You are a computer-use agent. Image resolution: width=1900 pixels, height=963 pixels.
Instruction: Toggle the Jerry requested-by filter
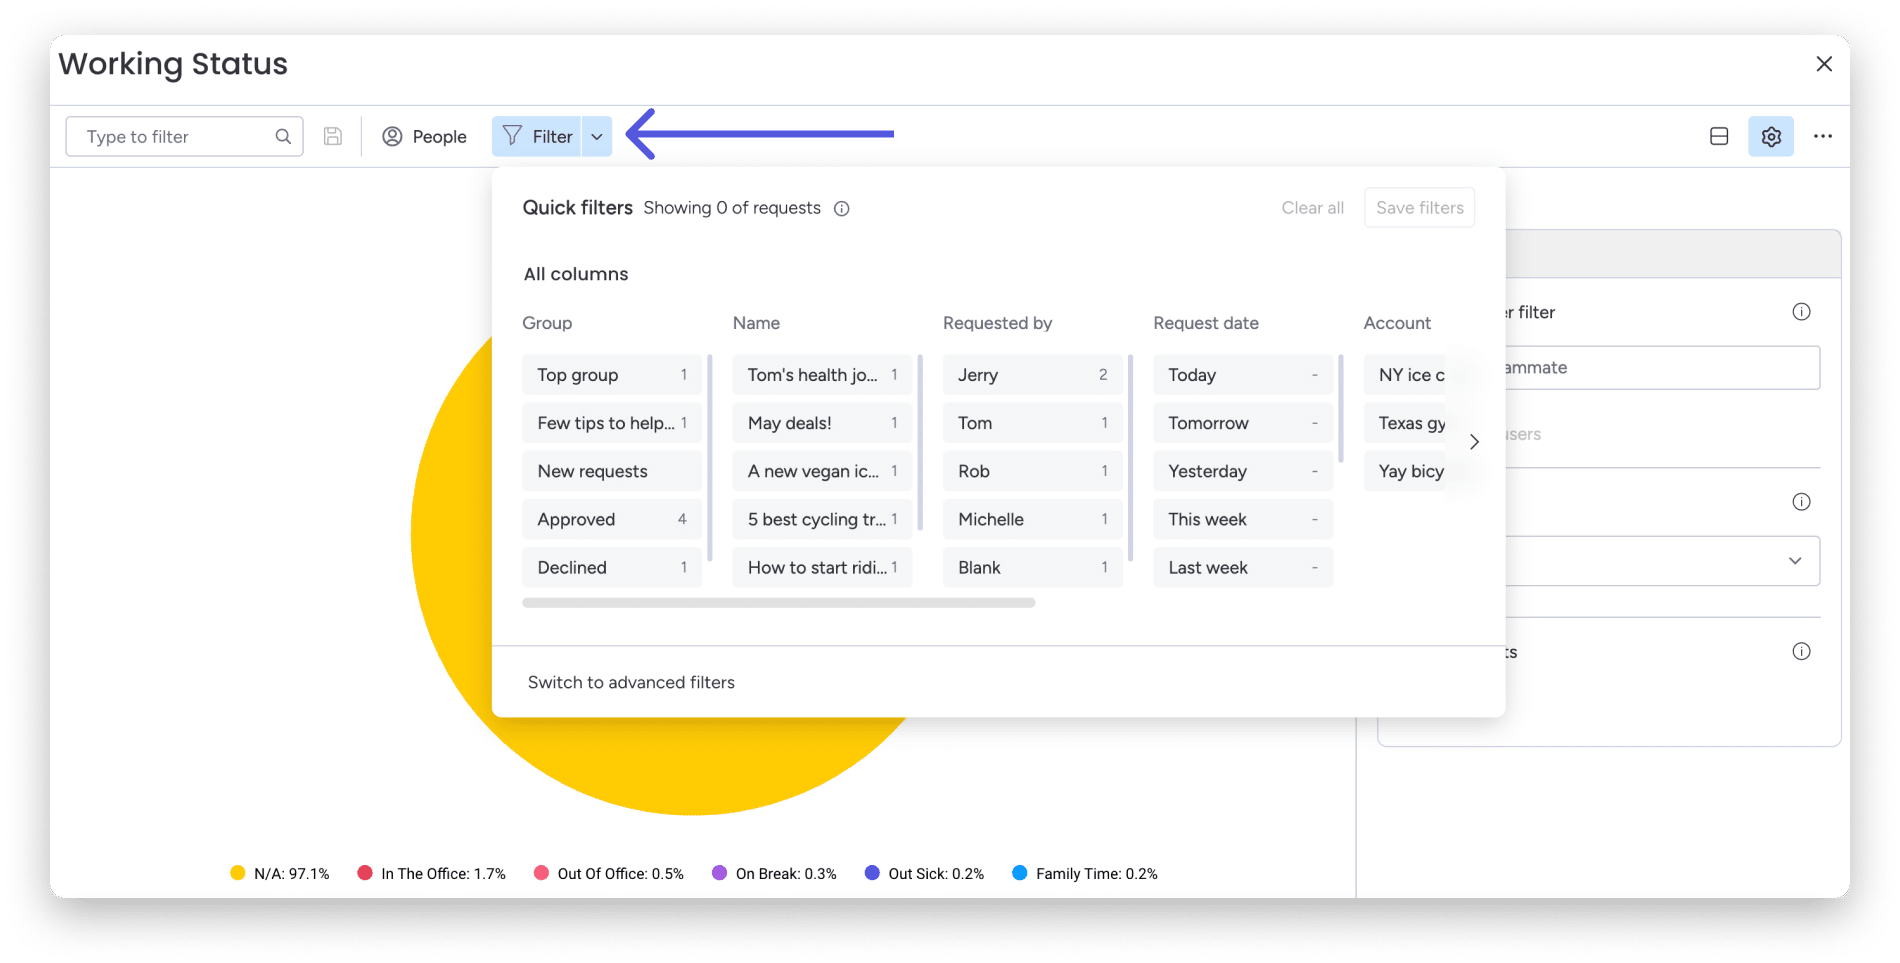point(1032,375)
